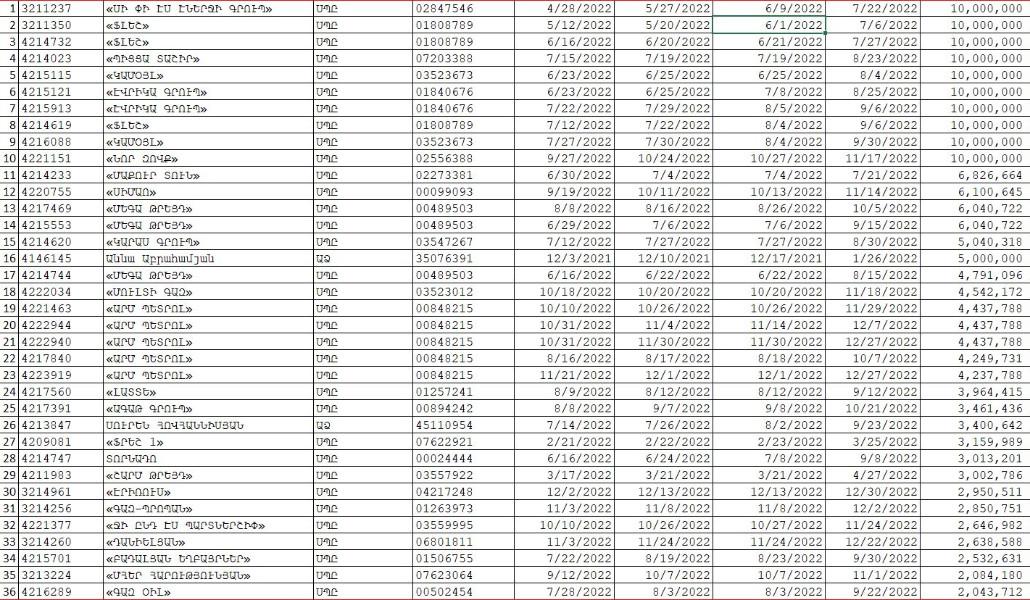Click row number 20 header
Screen dimensions: 1030x600
(9, 325)
